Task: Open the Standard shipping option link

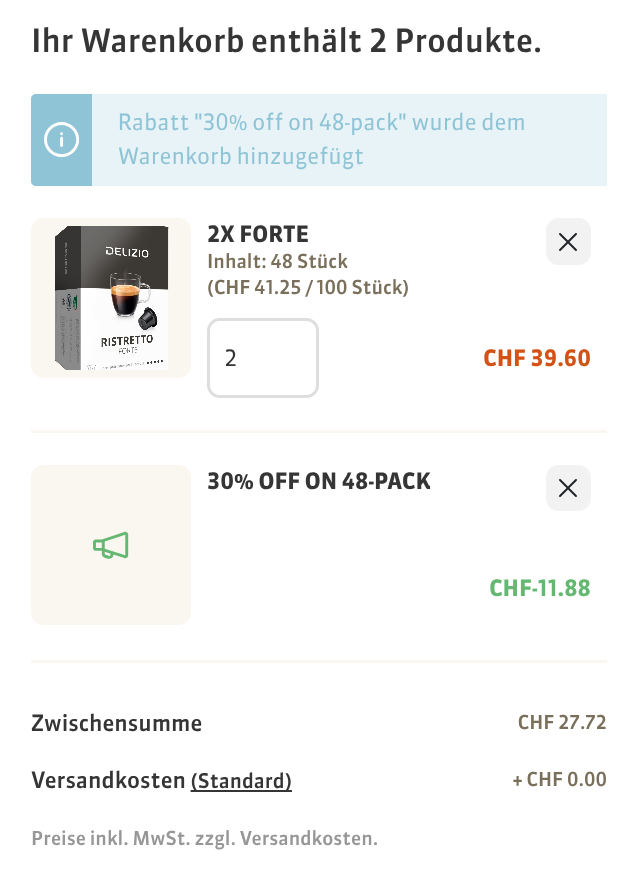Action: point(241,780)
